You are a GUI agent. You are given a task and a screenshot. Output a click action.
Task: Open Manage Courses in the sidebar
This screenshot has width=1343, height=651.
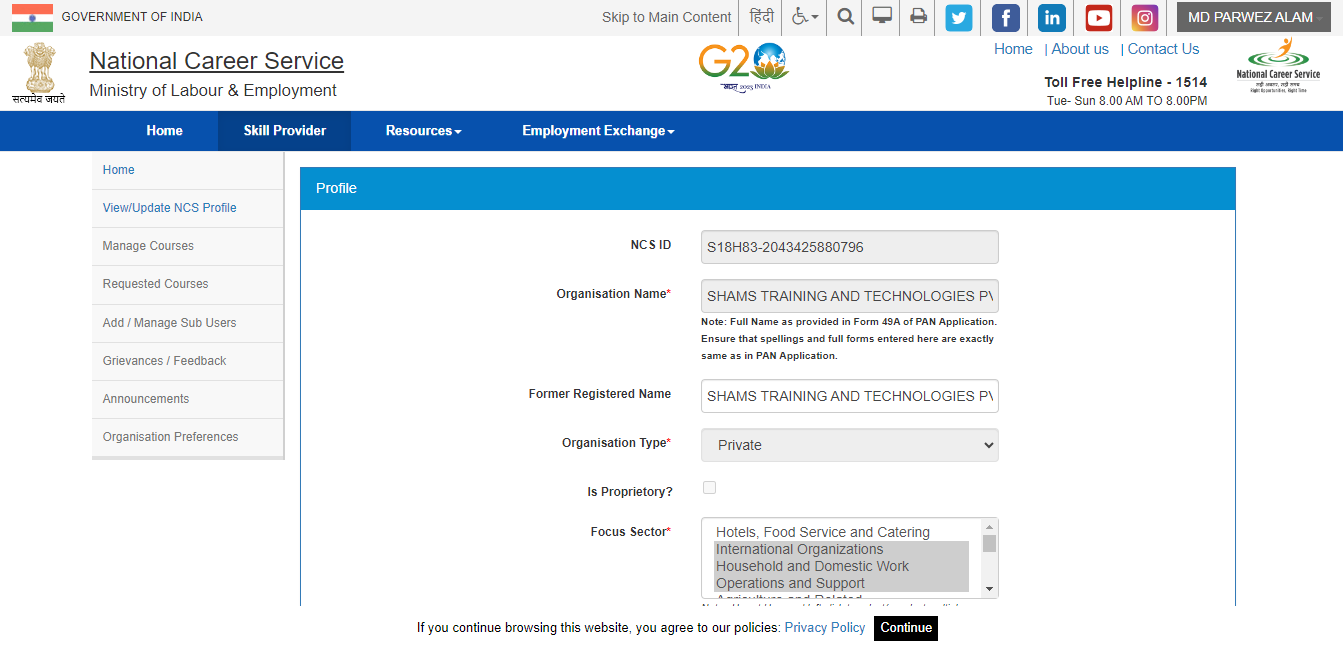[x=148, y=246]
